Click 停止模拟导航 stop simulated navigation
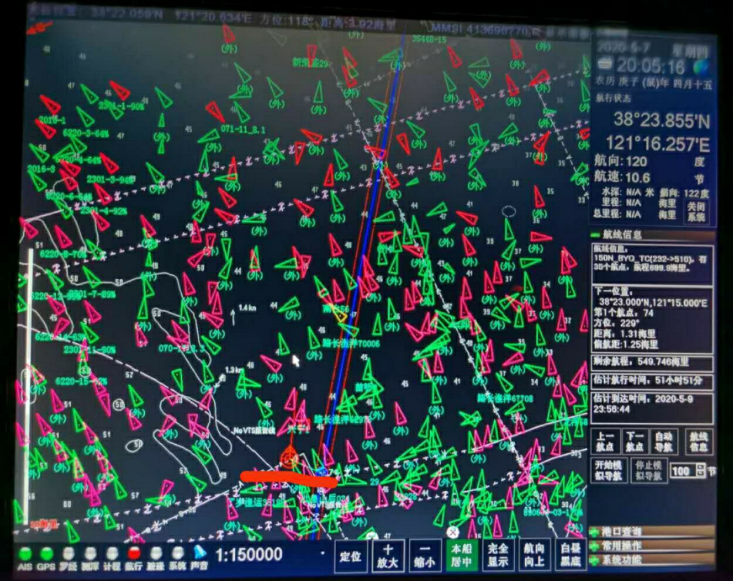Screen dimensions: 733x581 point(649,471)
